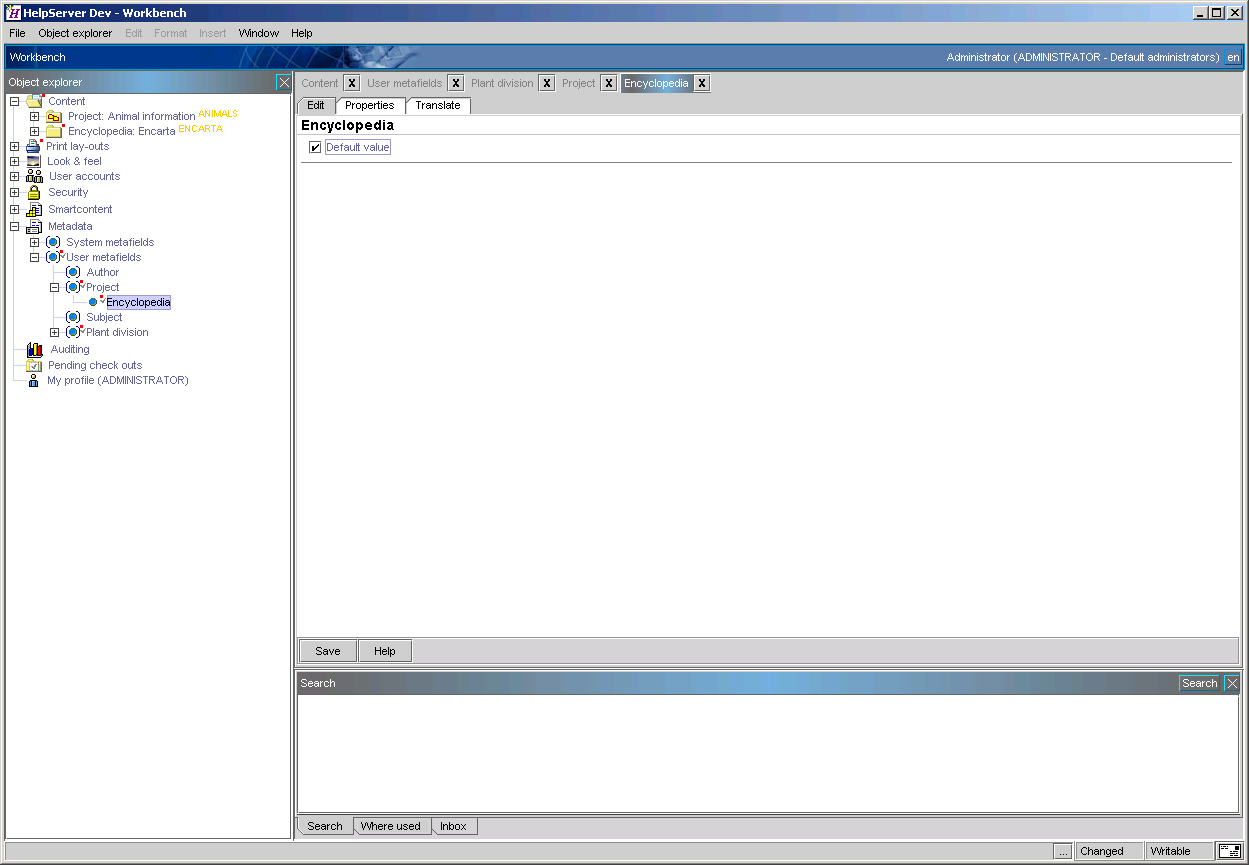Click the Search button in Search header
1249x865 pixels.
pos(1200,683)
